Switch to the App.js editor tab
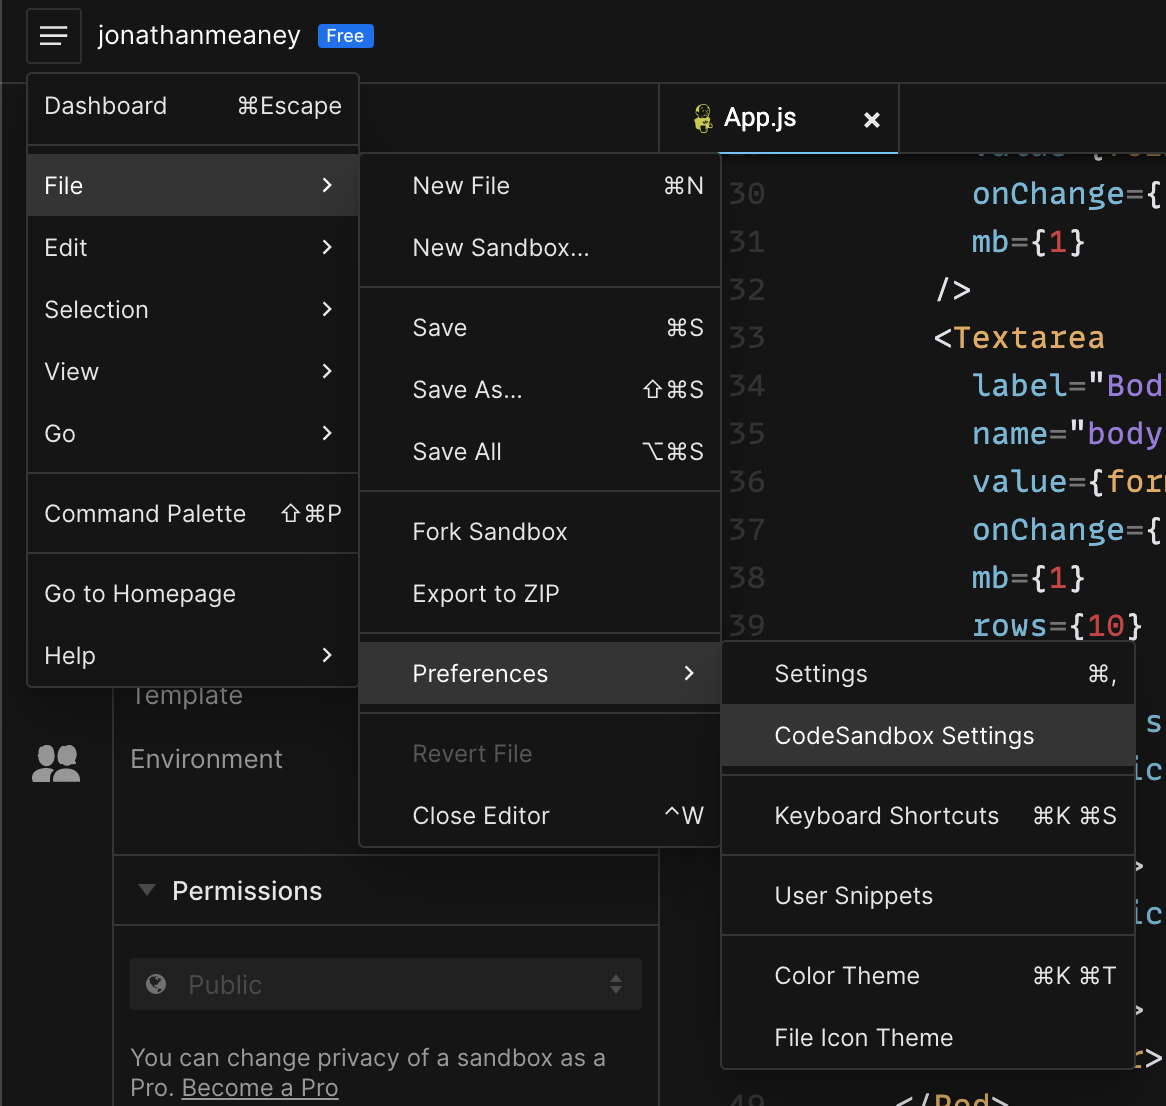The width and height of the screenshot is (1166, 1106). click(x=760, y=118)
